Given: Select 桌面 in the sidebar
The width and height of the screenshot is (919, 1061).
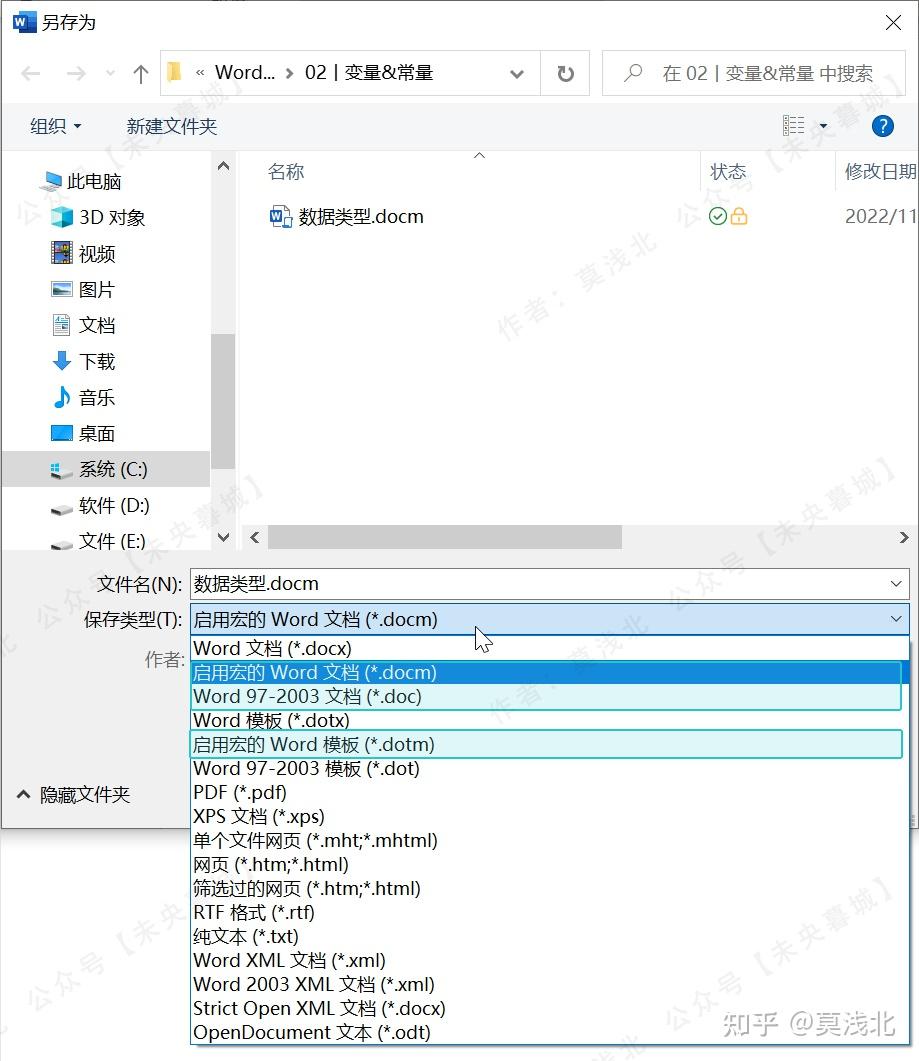Looking at the screenshot, I should click(x=96, y=433).
